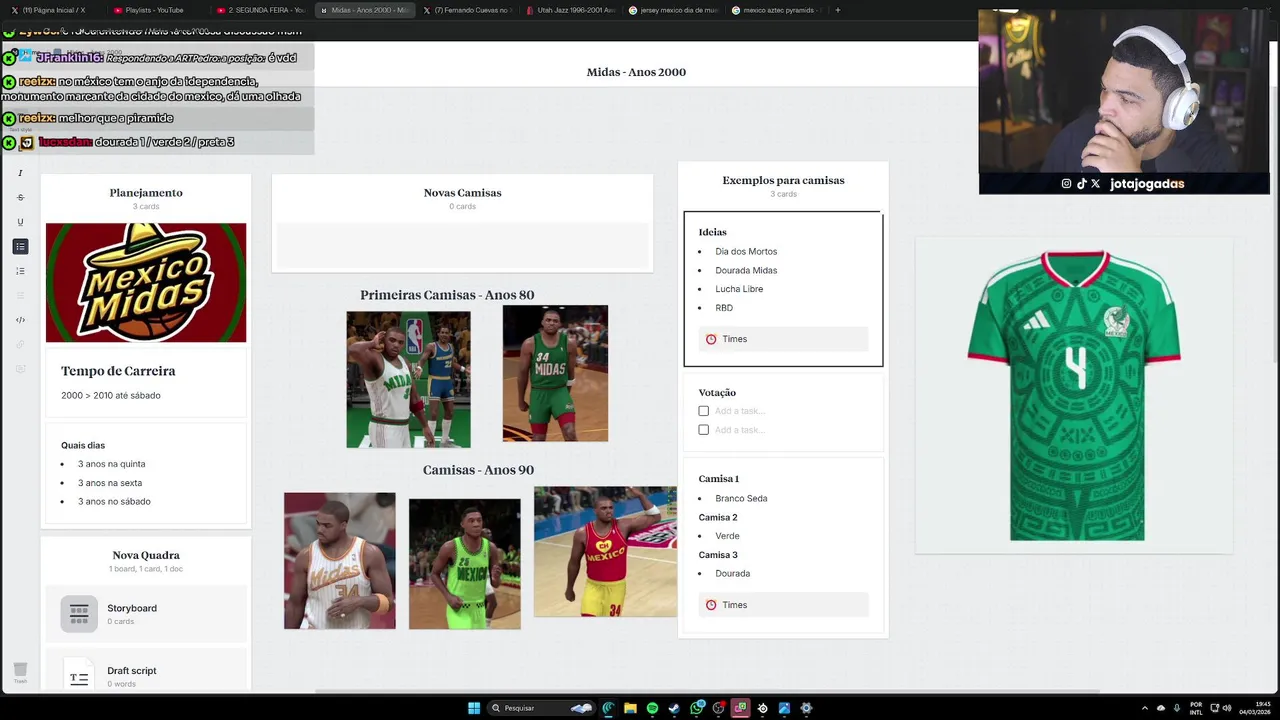Image resolution: width=1280 pixels, height=720 pixels.
Task: Select the clock icon in the Camisa card
Action: tap(711, 605)
